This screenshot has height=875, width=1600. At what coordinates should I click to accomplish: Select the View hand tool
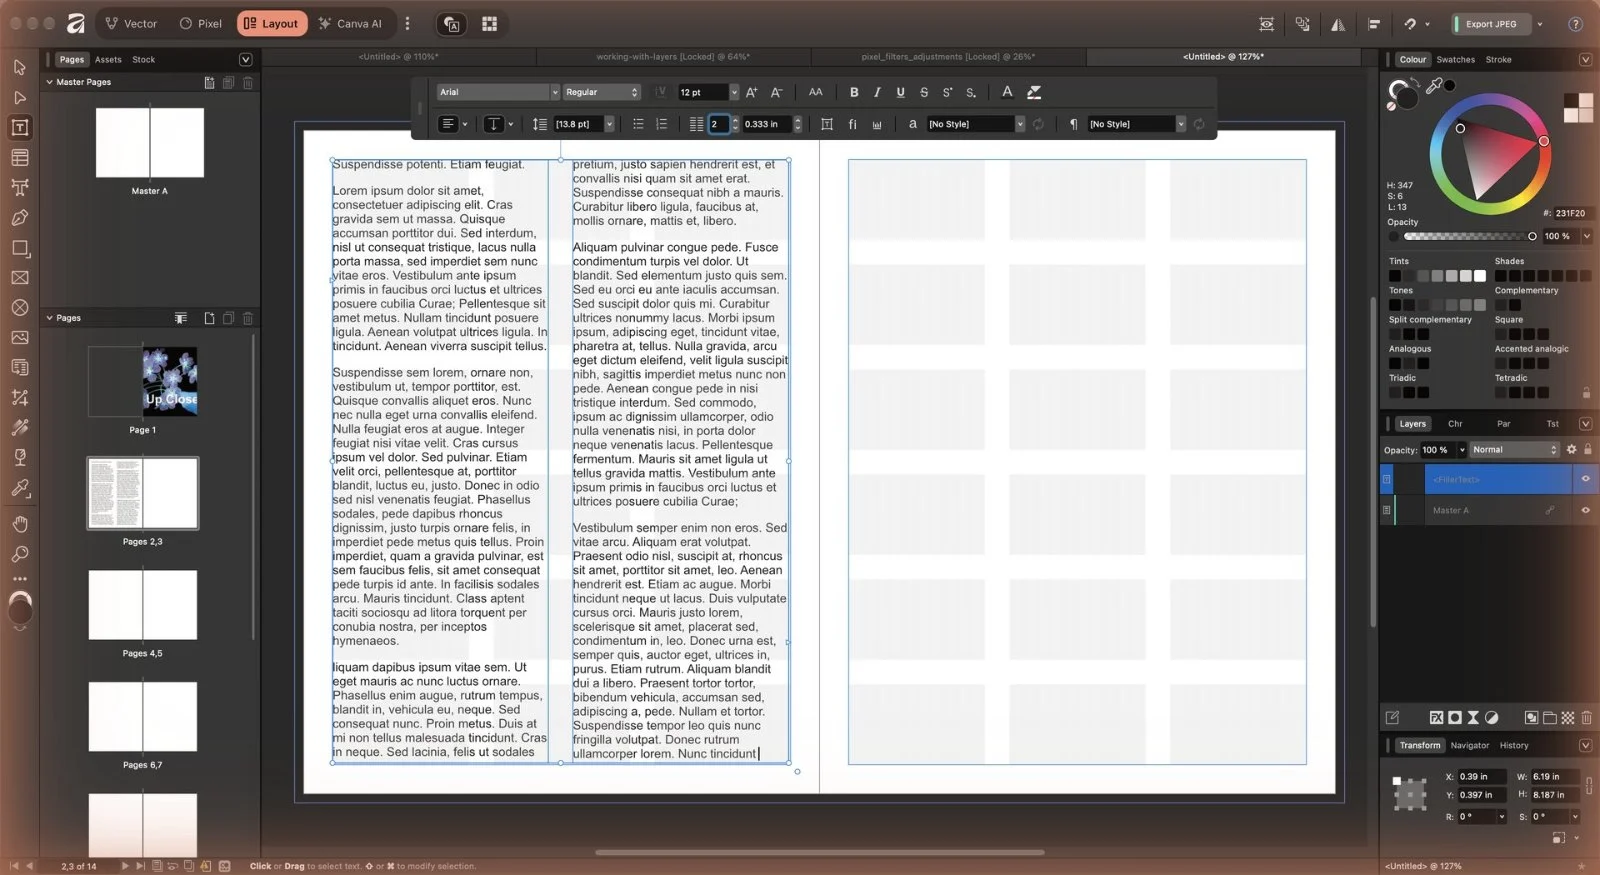[20, 524]
